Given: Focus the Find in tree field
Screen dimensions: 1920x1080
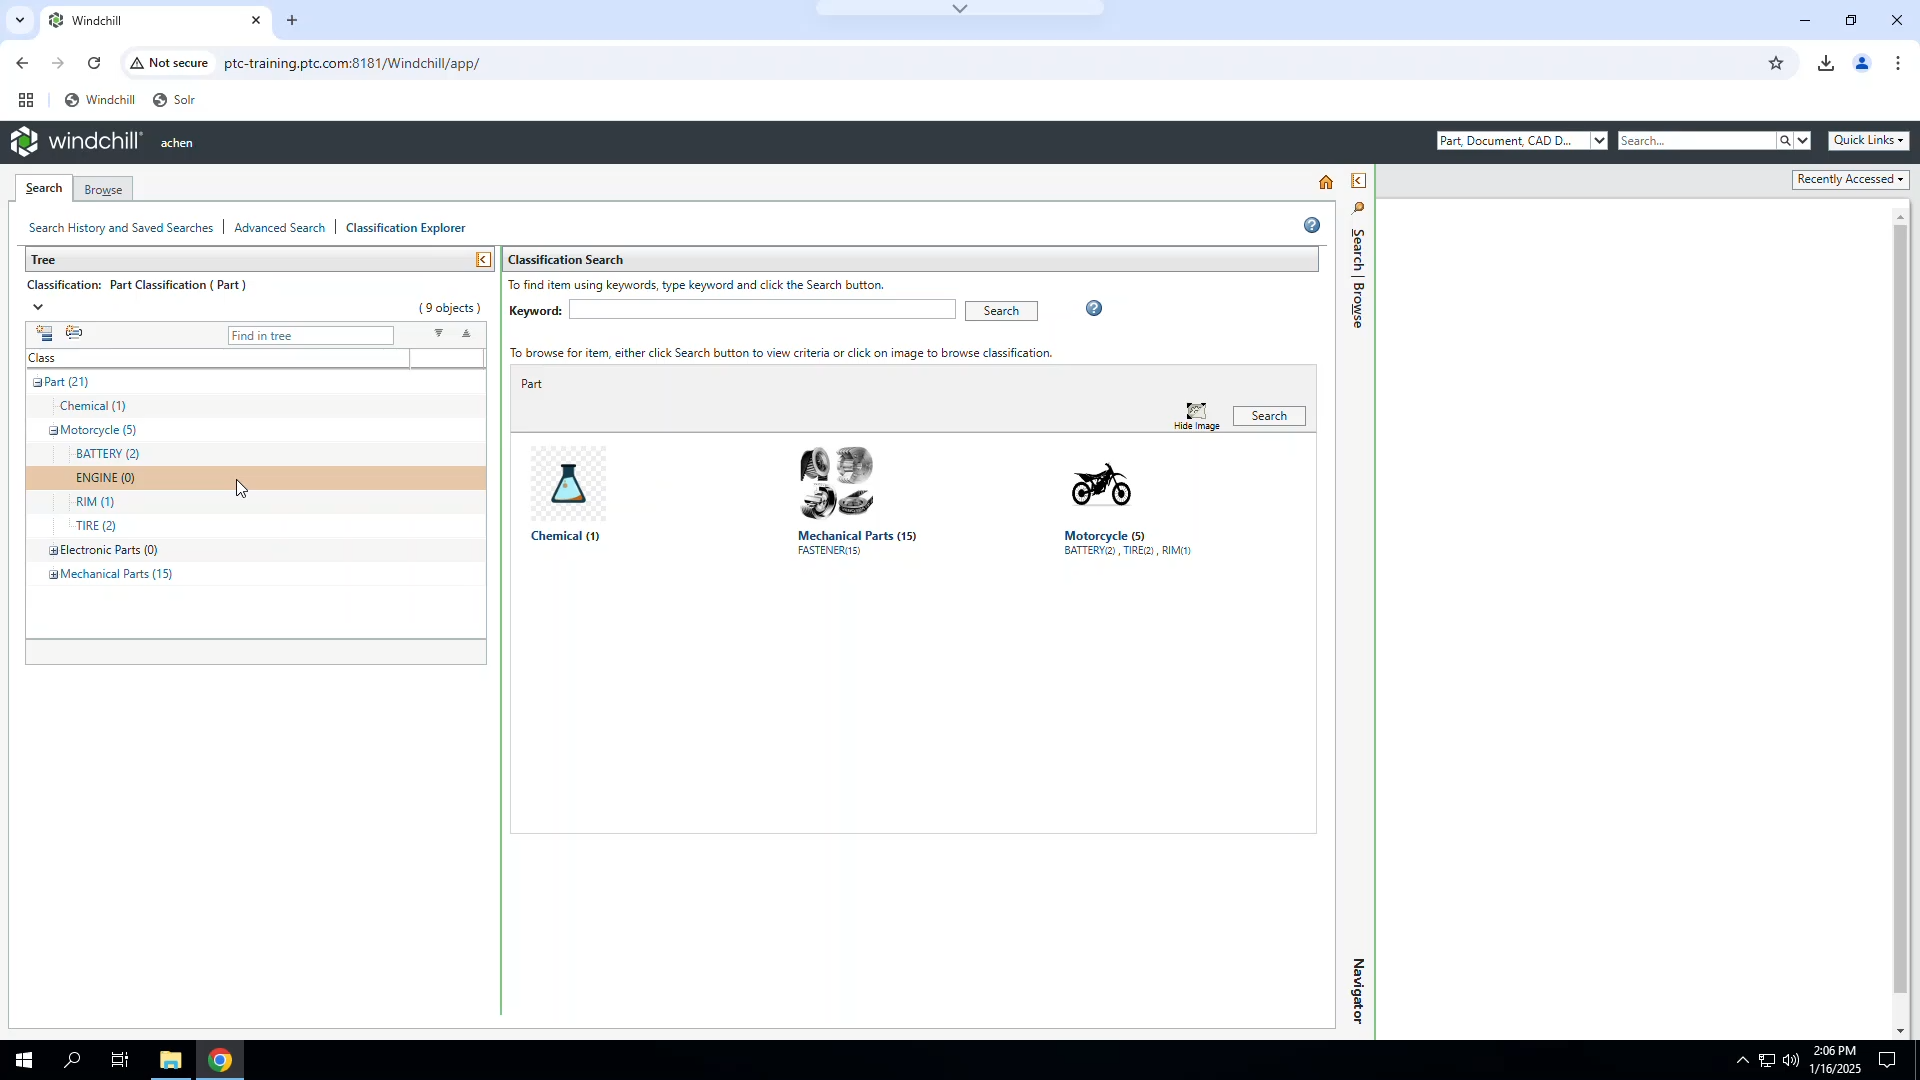Looking at the screenshot, I should [311, 336].
